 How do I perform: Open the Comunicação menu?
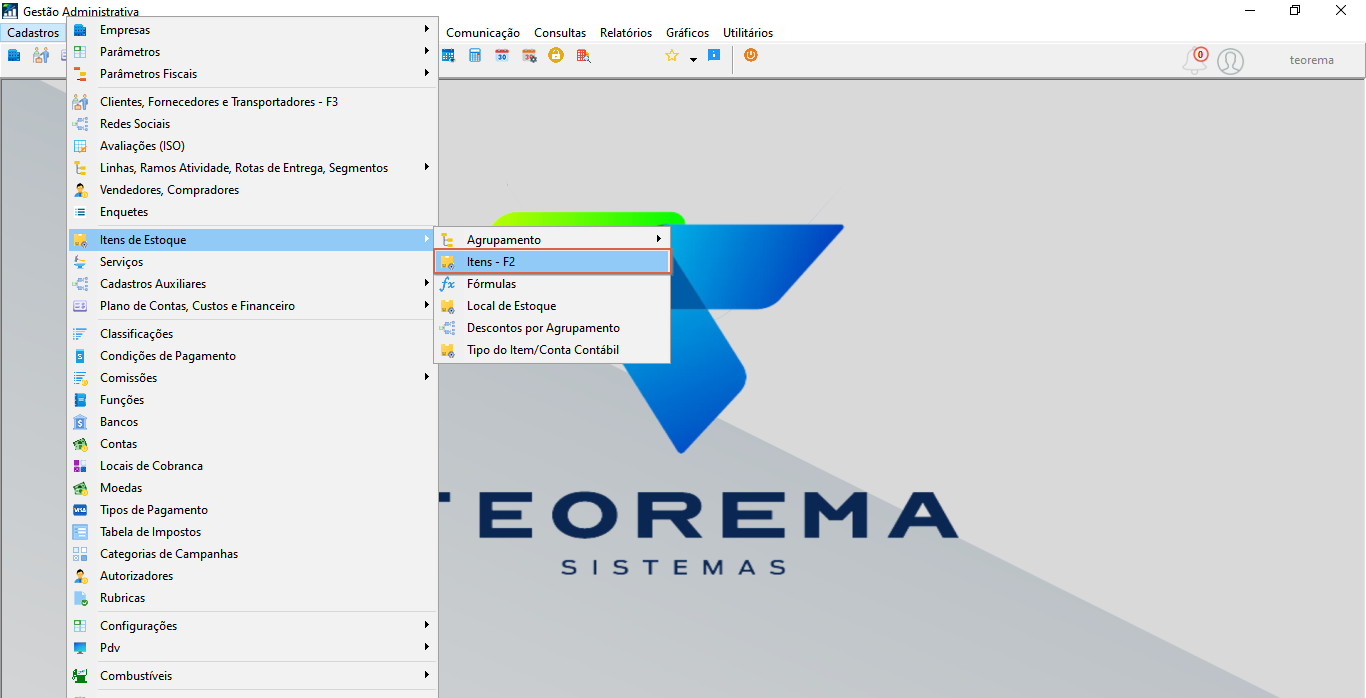point(483,33)
